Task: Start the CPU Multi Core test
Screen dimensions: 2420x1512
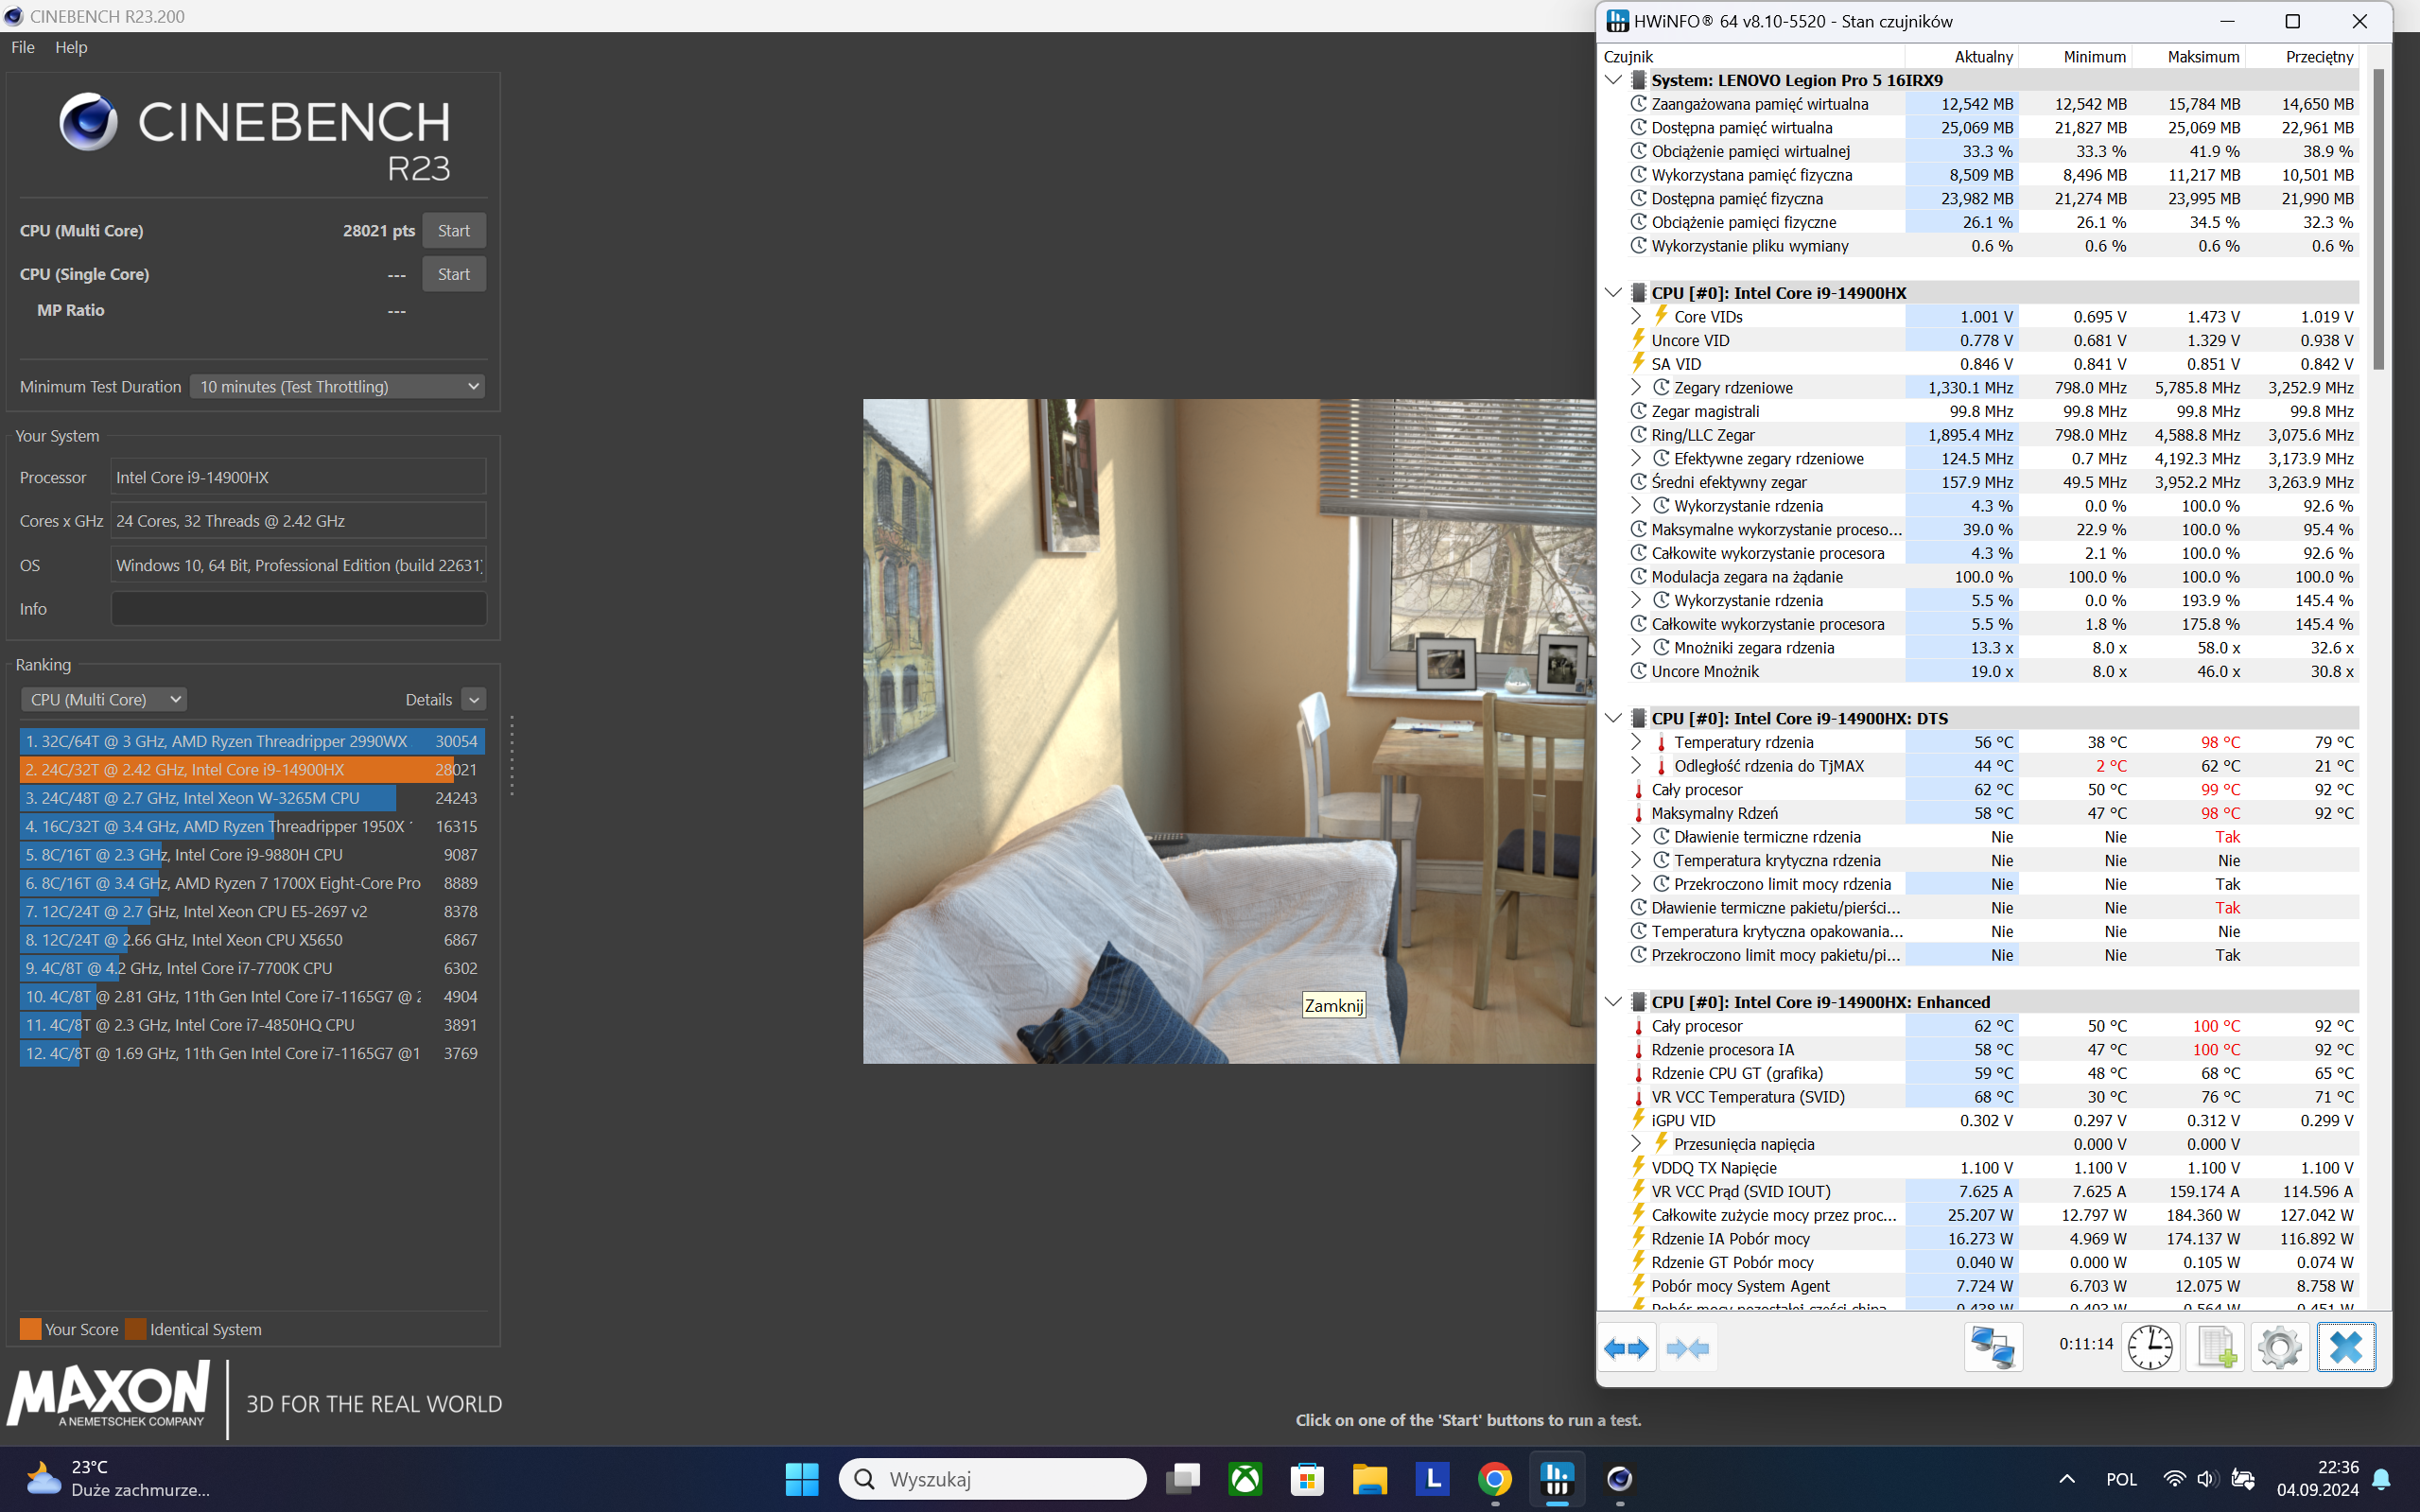Action: click(x=453, y=231)
